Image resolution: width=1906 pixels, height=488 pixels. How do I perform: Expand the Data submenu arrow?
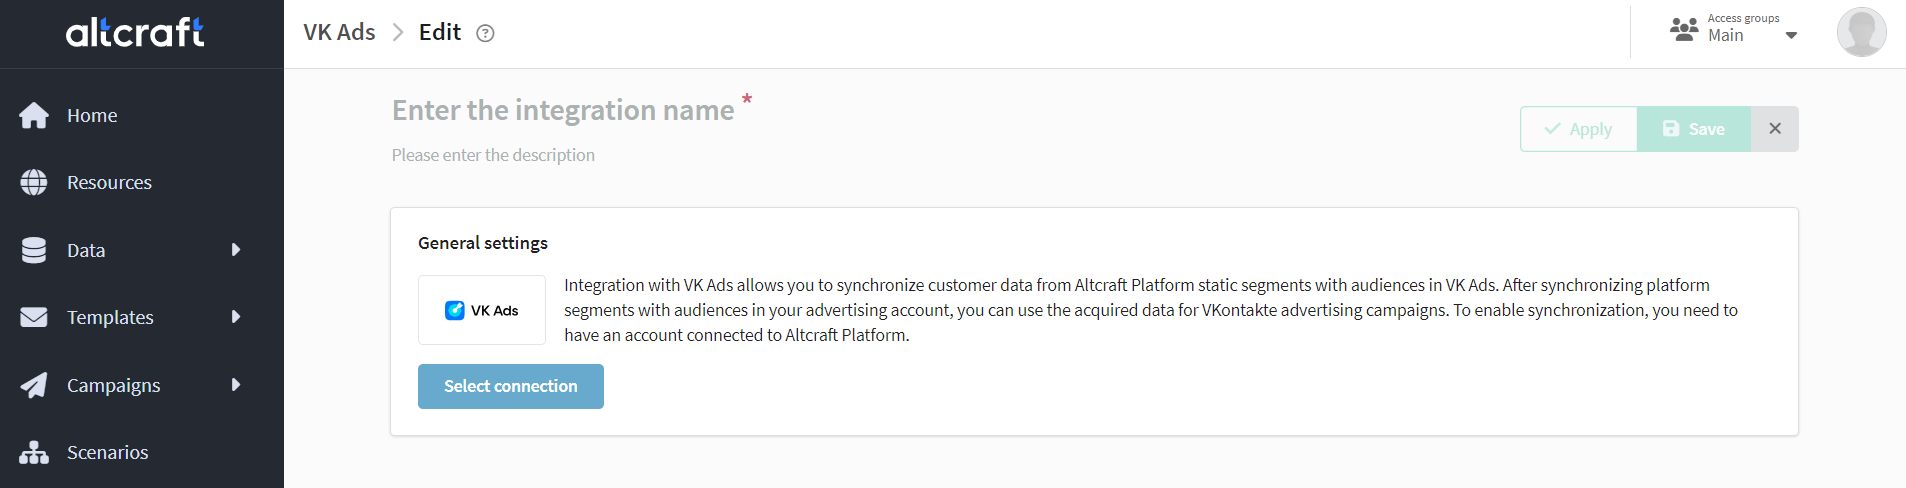[236, 250]
